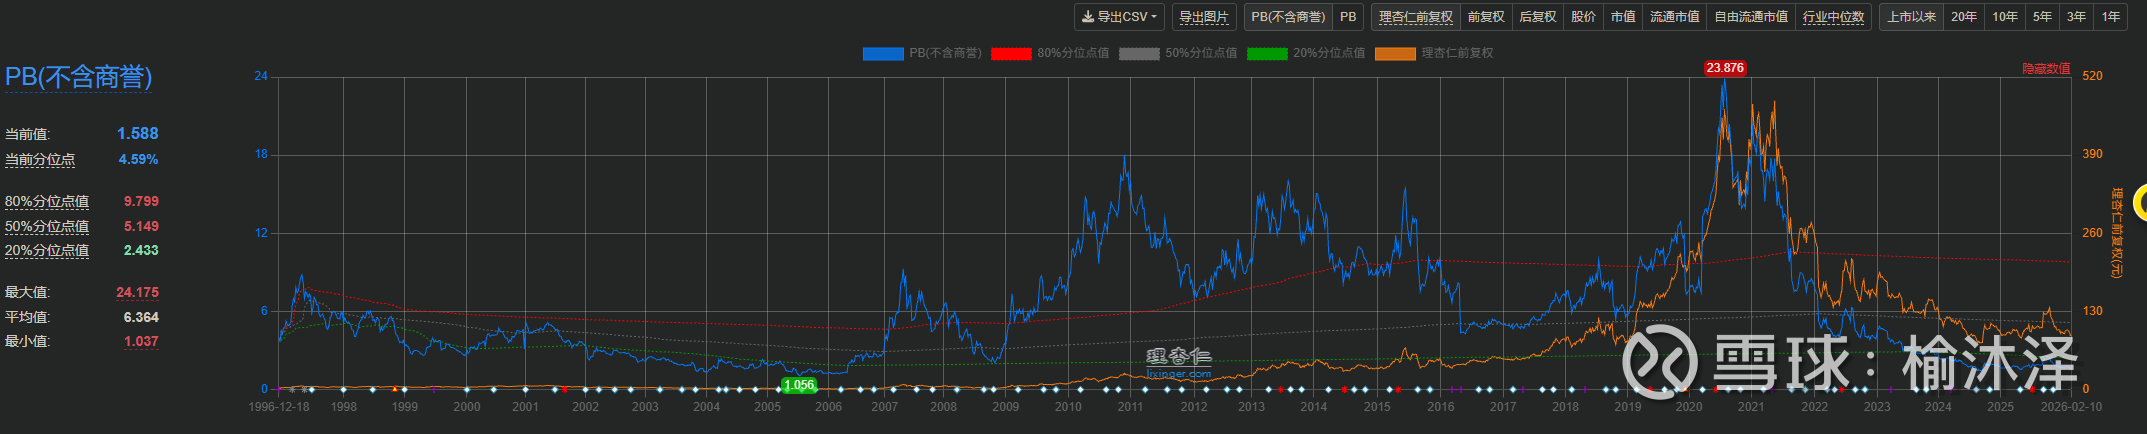Select 理杏仁前复权 price overlay
The image size is (2147, 434).
[1416, 17]
